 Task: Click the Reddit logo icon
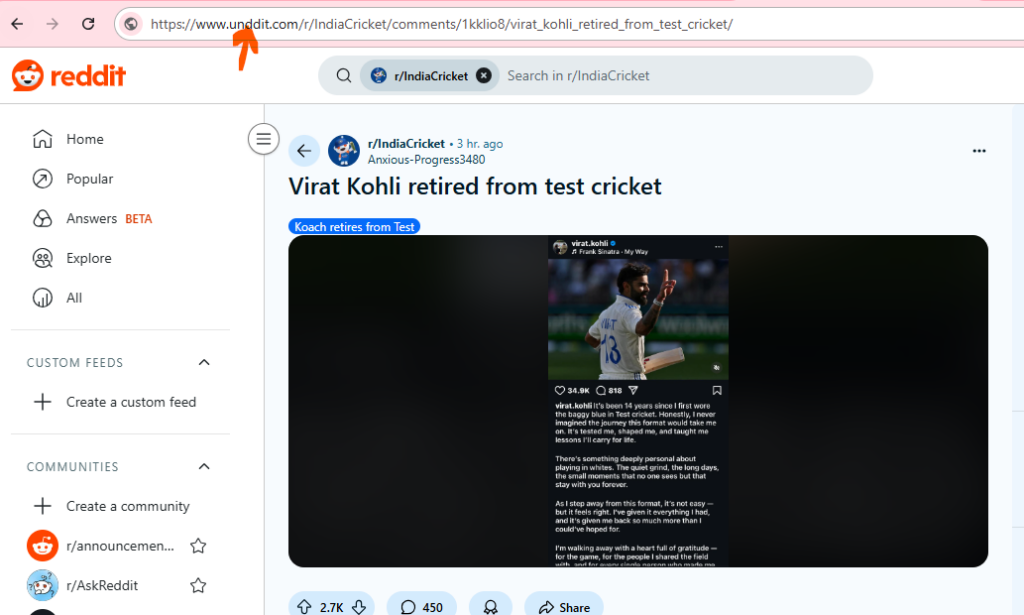pyautogui.click(x=27, y=76)
